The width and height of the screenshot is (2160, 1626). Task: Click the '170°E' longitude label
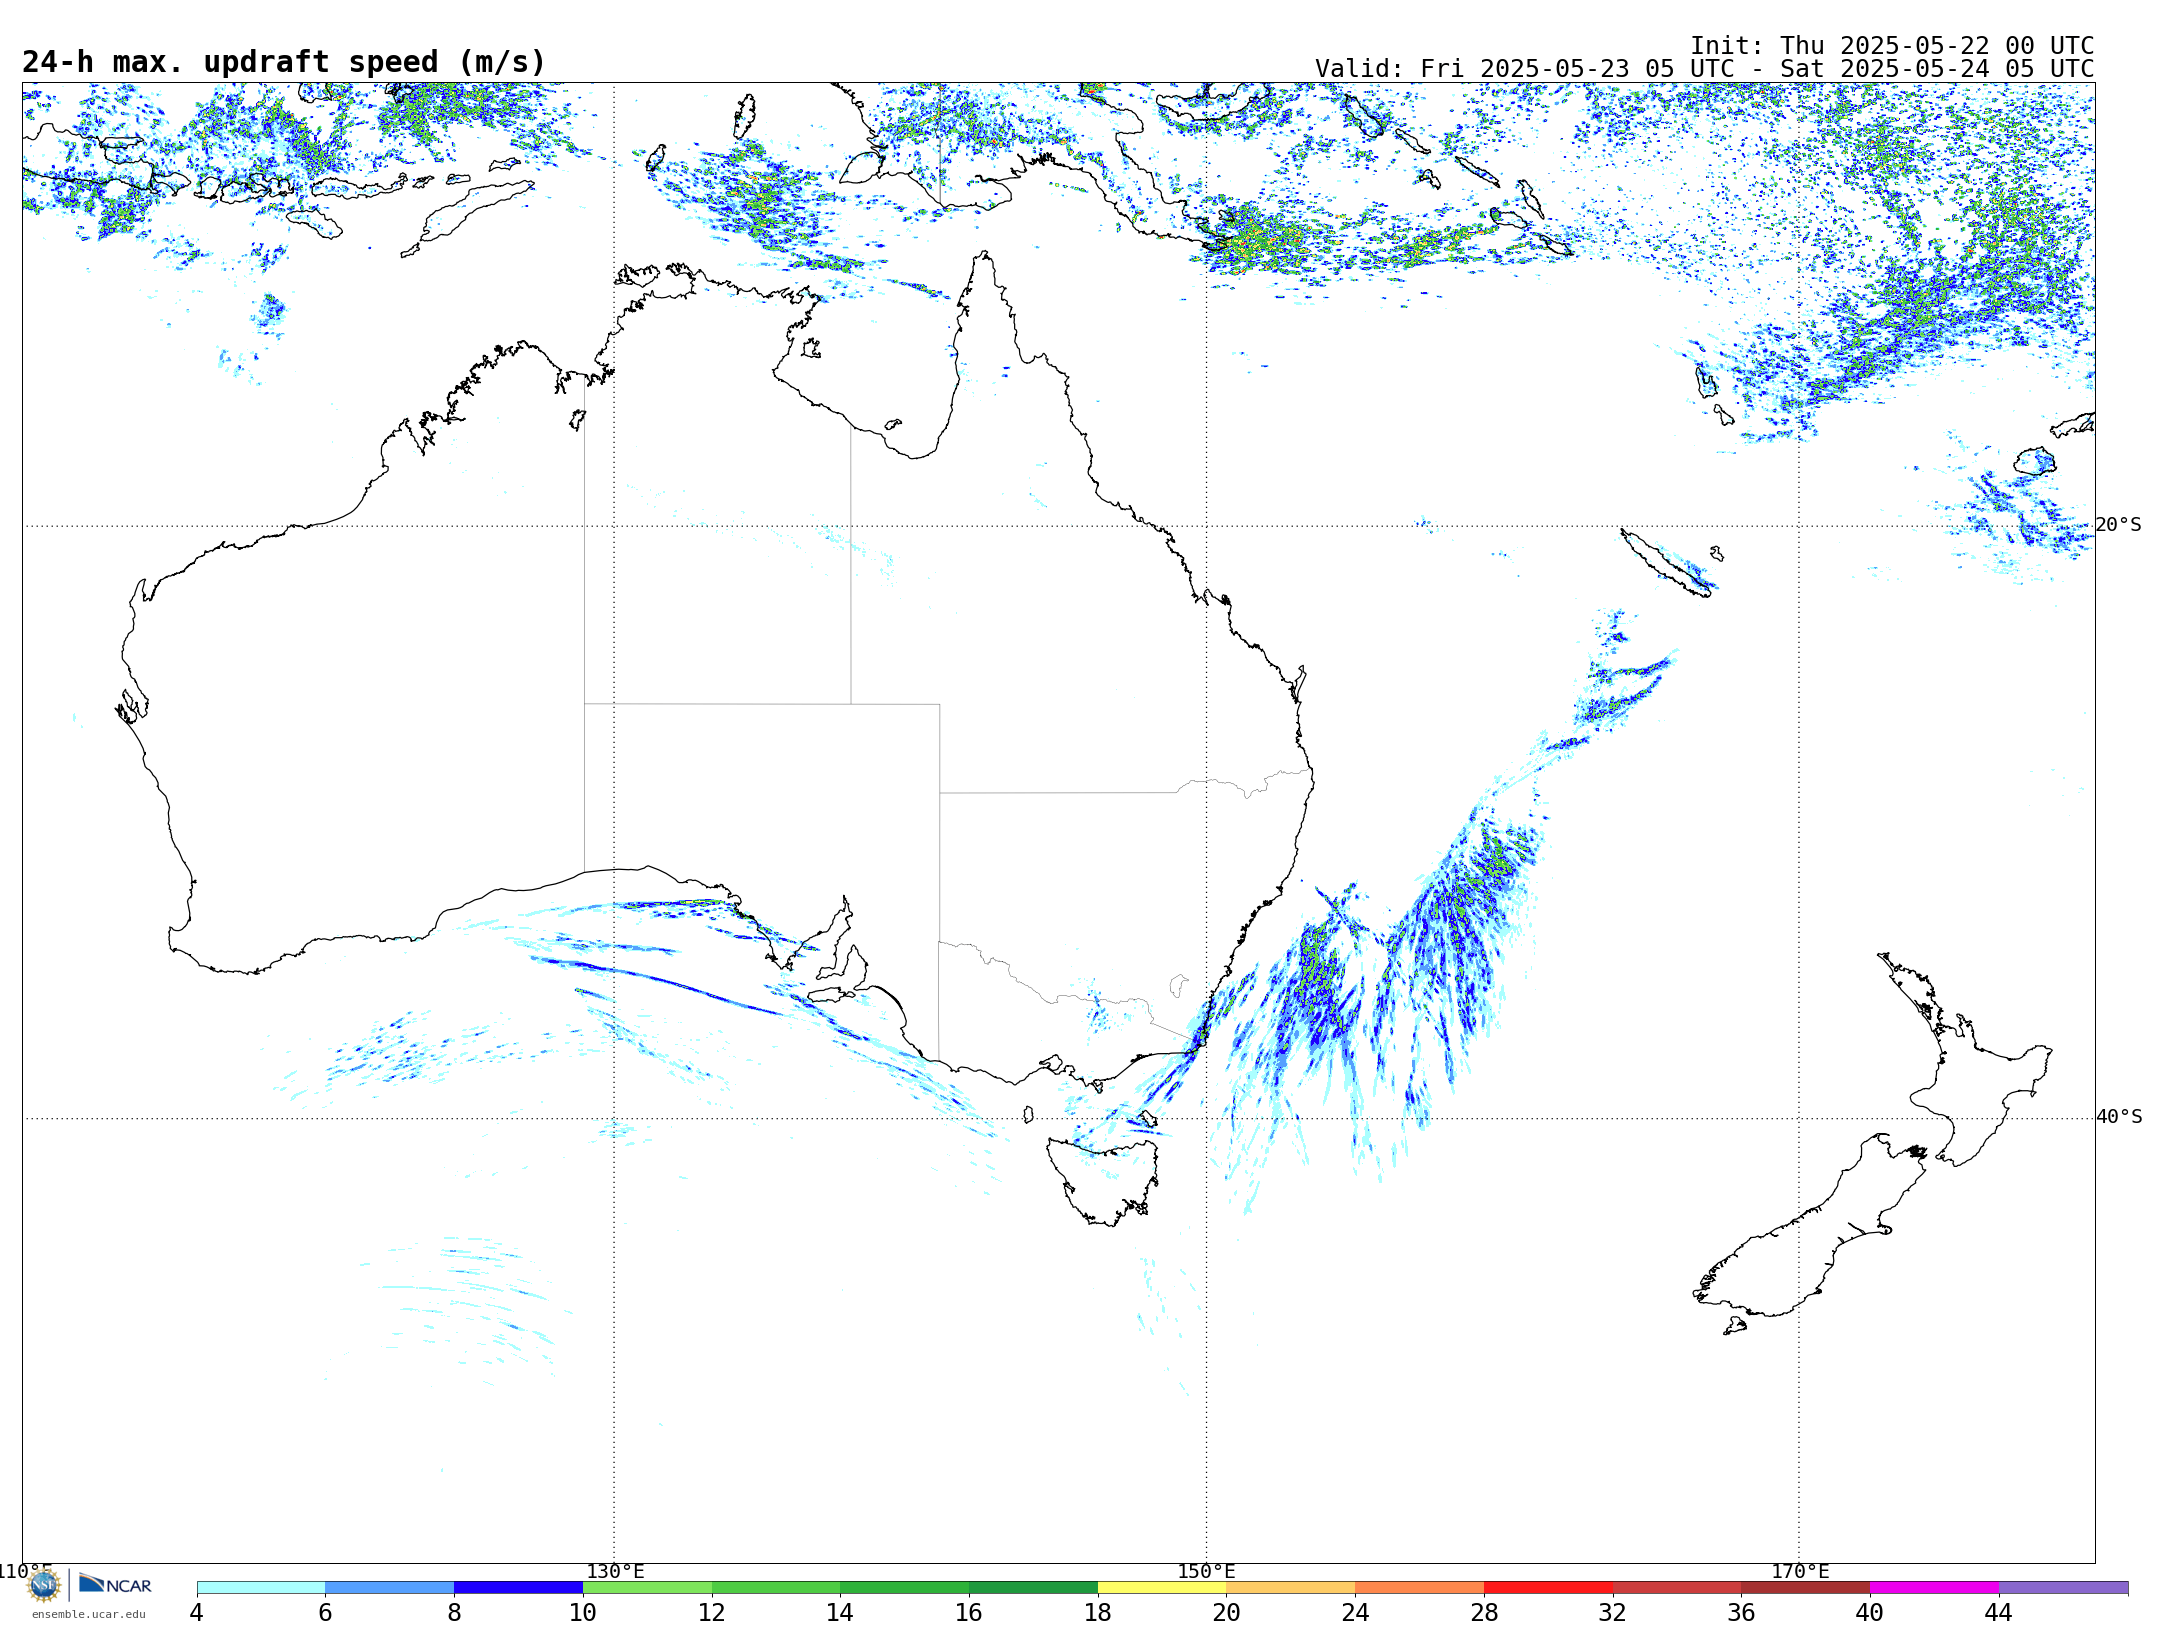[x=1800, y=1572]
